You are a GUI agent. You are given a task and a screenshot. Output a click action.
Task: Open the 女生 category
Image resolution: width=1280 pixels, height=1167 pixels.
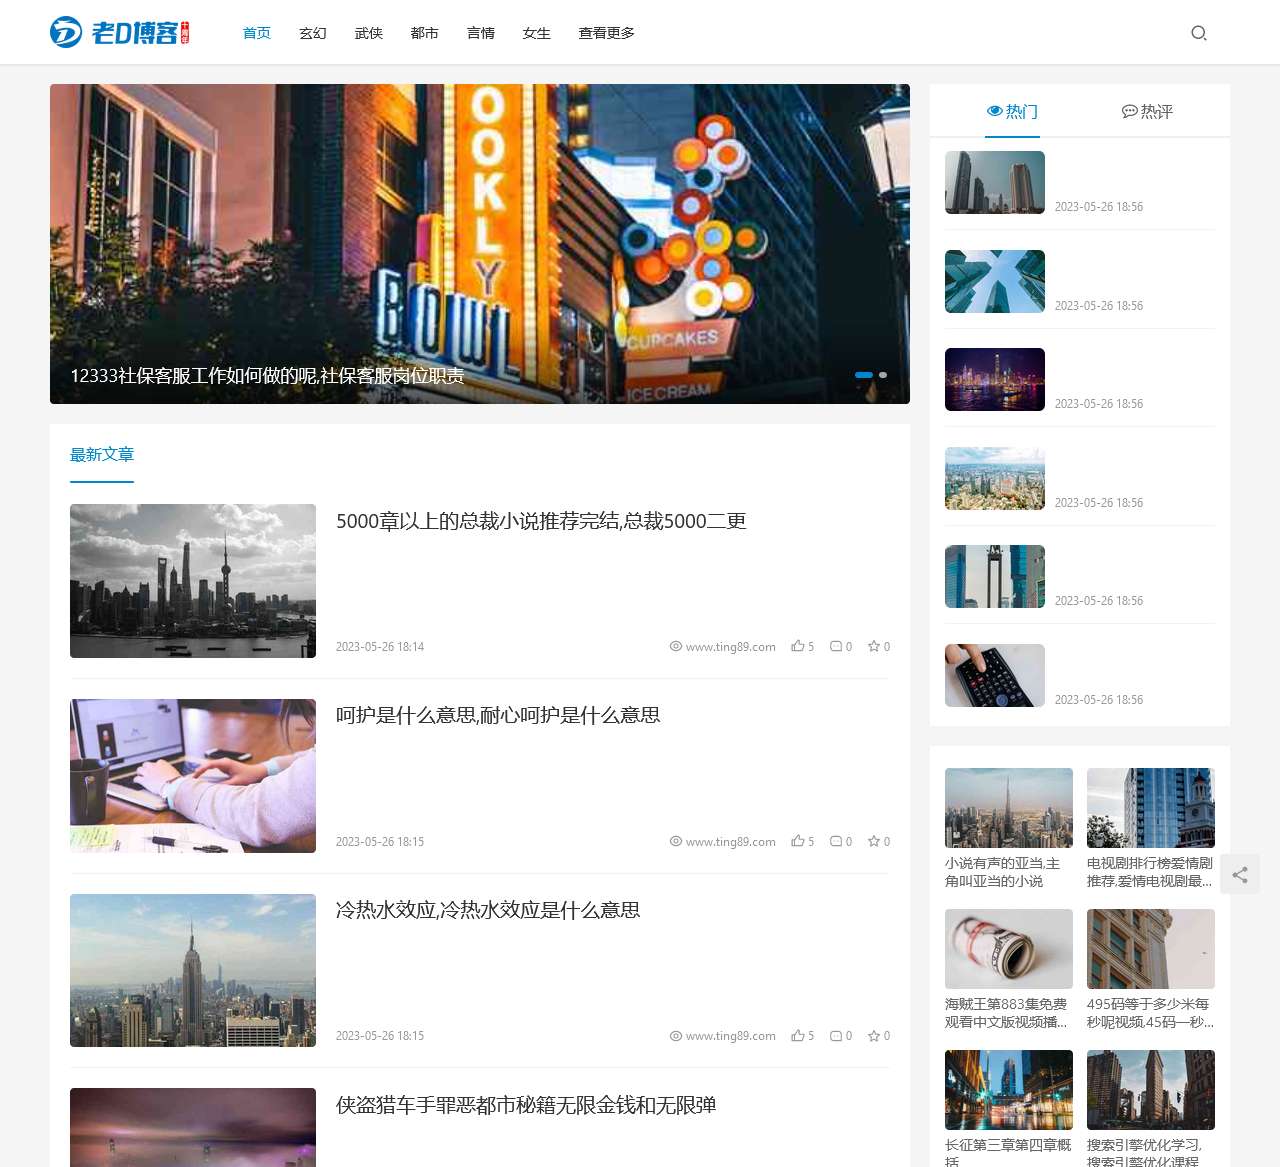tap(537, 33)
